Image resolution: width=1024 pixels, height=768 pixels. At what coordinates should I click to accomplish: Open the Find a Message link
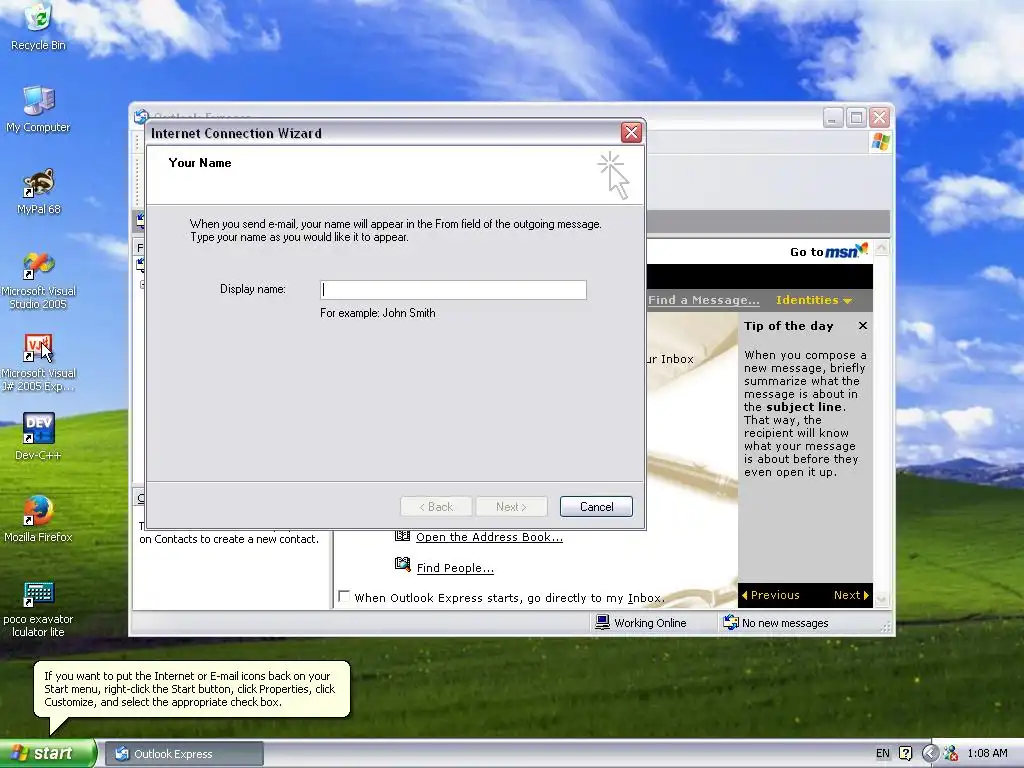(x=703, y=300)
